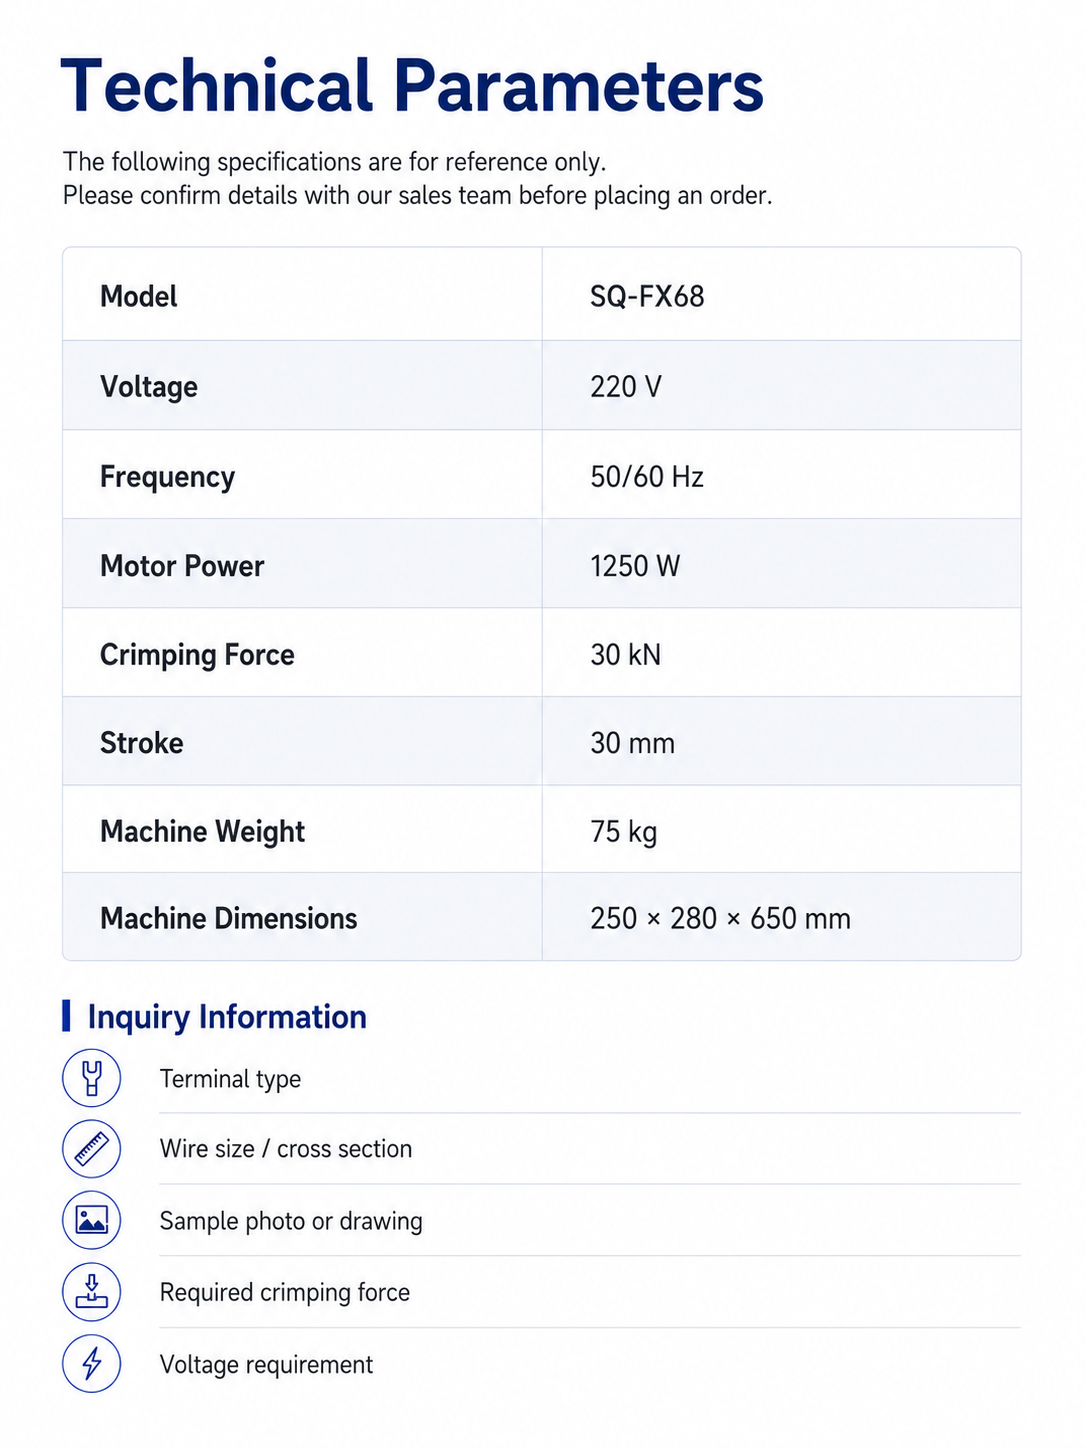Click the Inquiry Information heading
This screenshot has width=1086, height=1448.
click(227, 1016)
